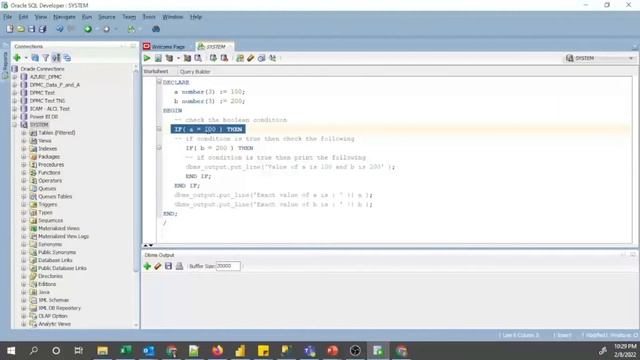
Task: Expand the Tables (Filtered) node
Action: pyautogui.click(x=24, y=133)
